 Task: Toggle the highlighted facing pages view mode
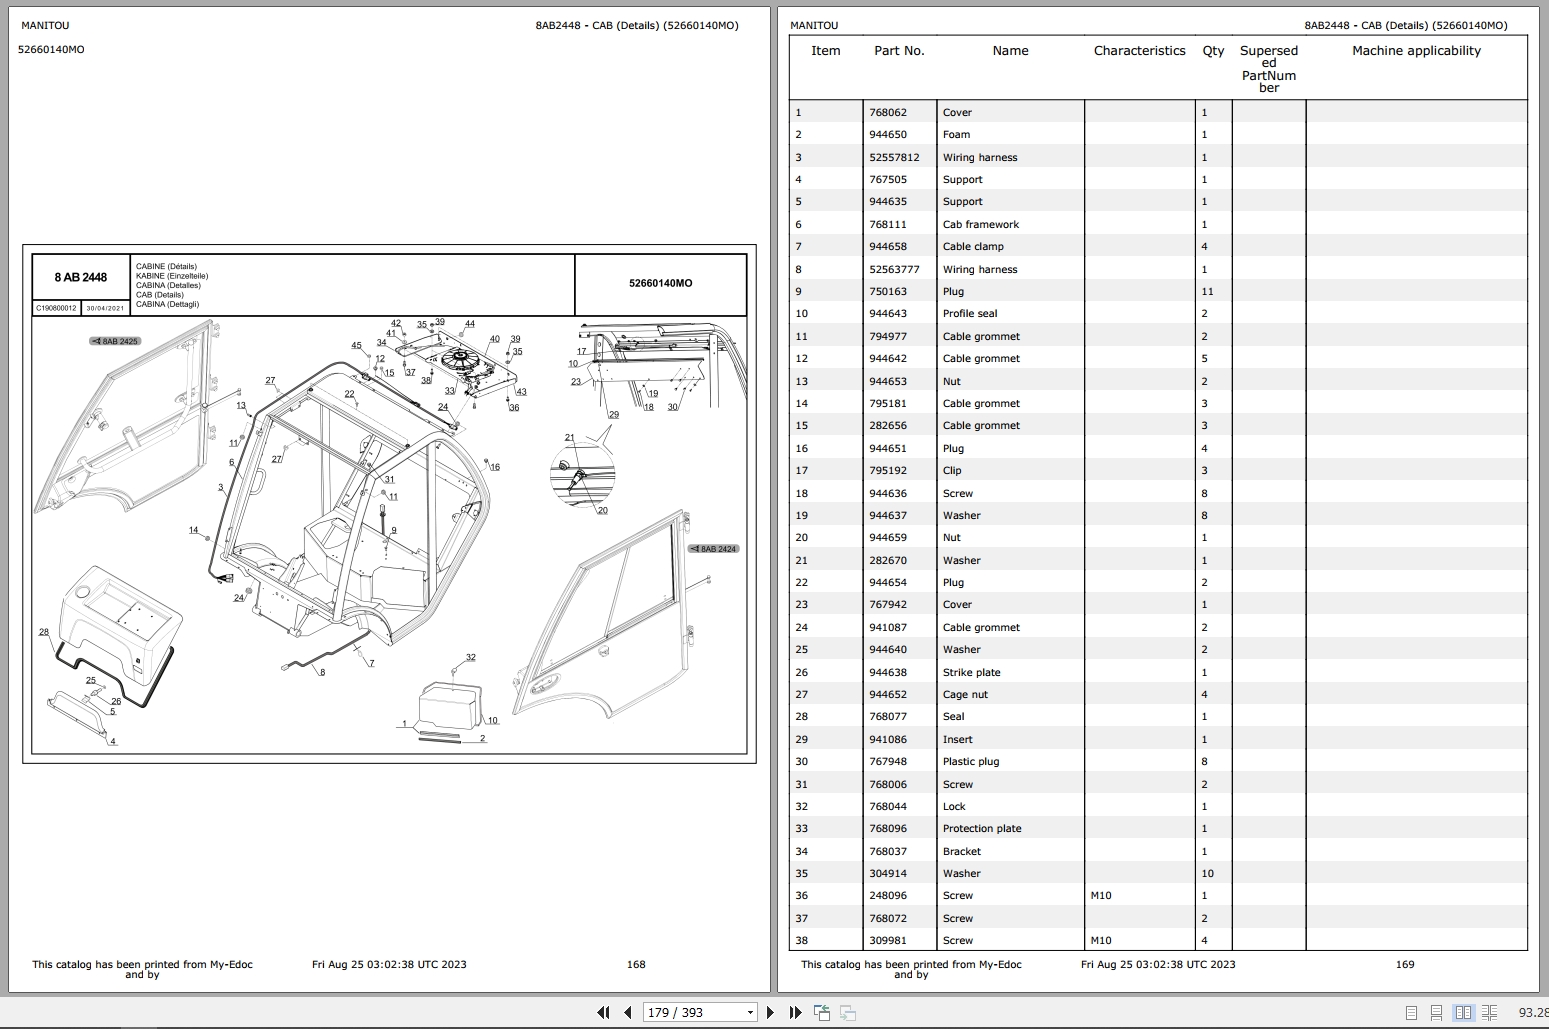point(1464,1012)
